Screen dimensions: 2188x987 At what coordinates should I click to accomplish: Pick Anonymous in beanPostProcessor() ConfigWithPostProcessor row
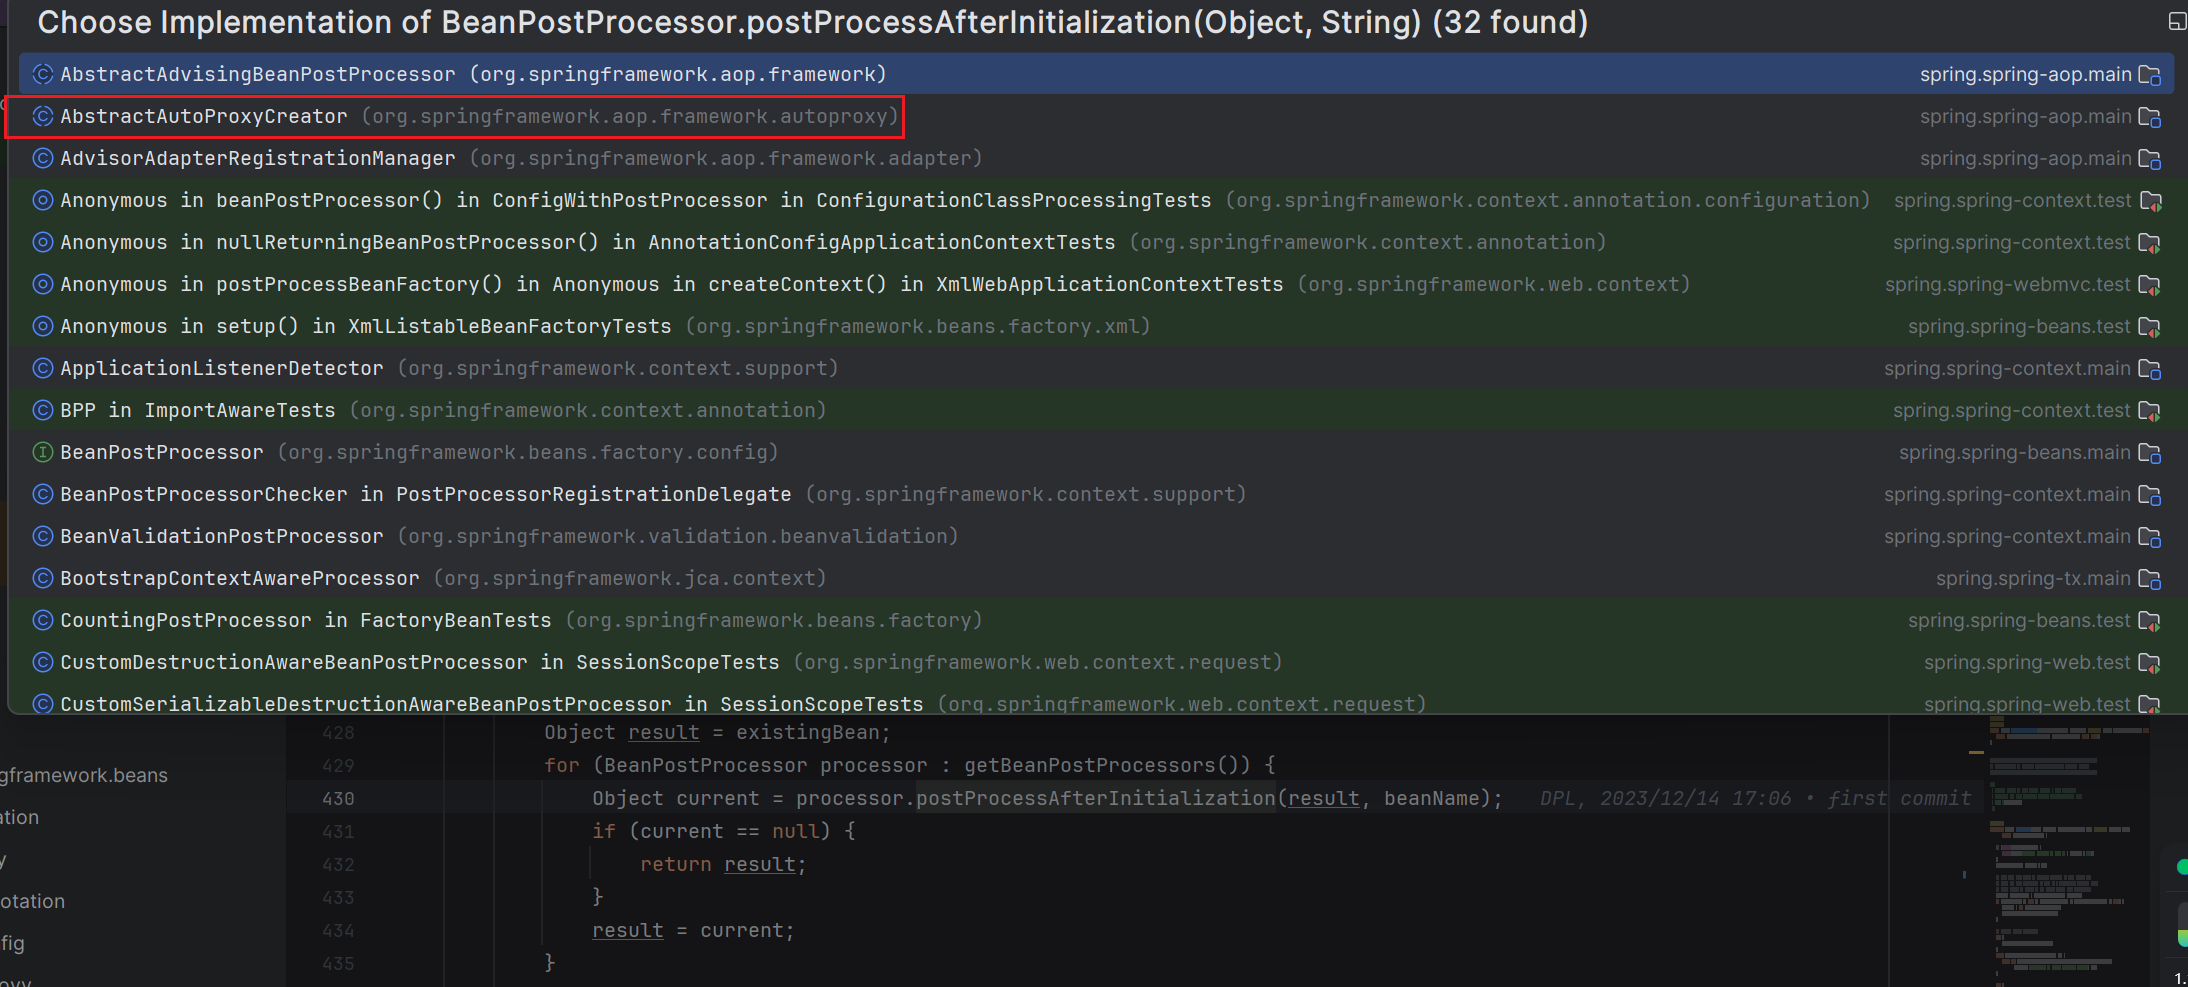click(x=1096, y=200)
